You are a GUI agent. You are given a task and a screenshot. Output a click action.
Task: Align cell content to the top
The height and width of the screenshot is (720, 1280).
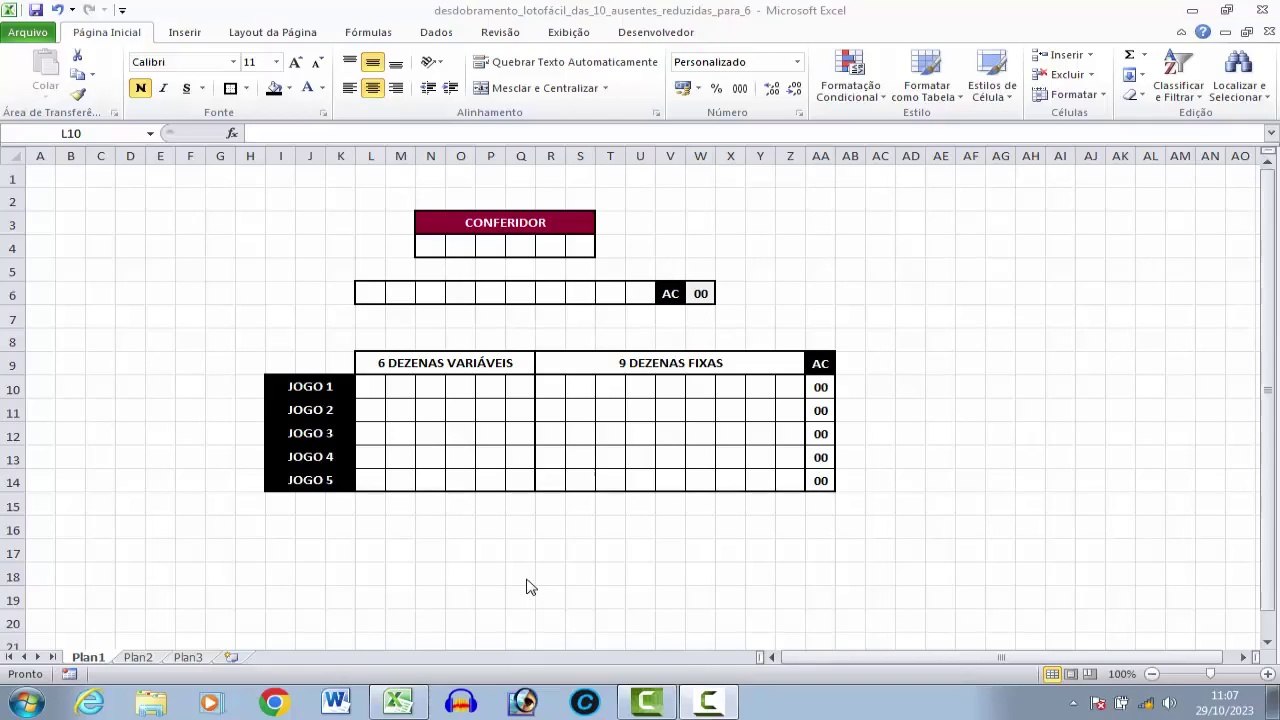pos(349,62)
